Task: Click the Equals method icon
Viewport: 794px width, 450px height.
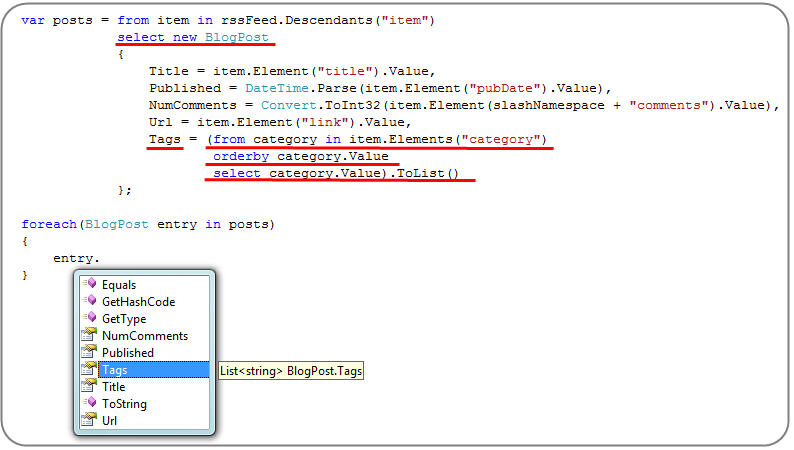Action: coord(90,283)
